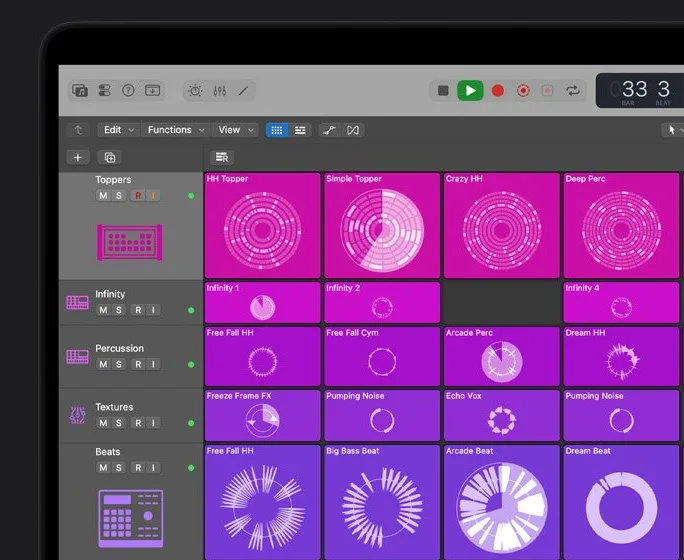Open the Mixer faders icon
Image resolution: width=684 pixels, height=560 pixels.
(x=219, y=91)
